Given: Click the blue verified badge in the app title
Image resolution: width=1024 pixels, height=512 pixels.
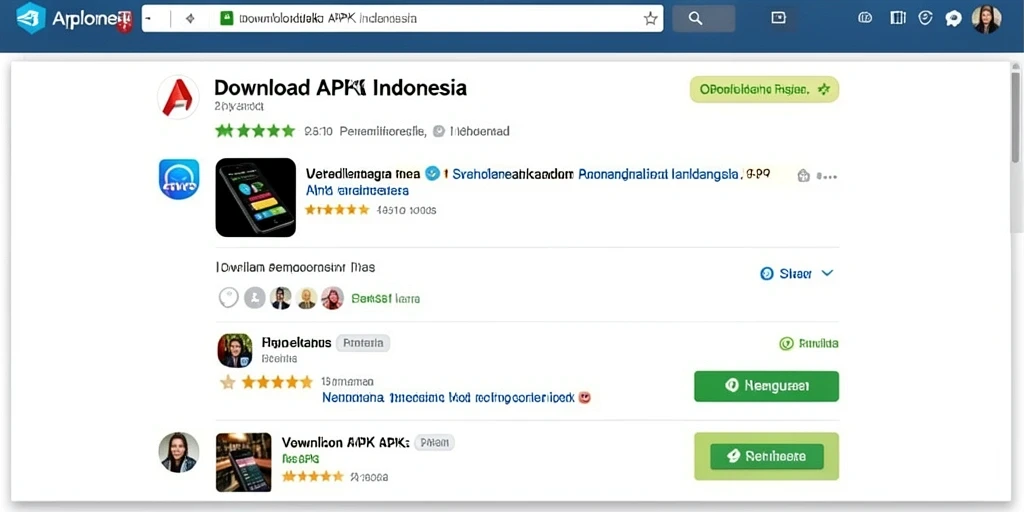Looking at the screenshot, I should pos(432,174).
